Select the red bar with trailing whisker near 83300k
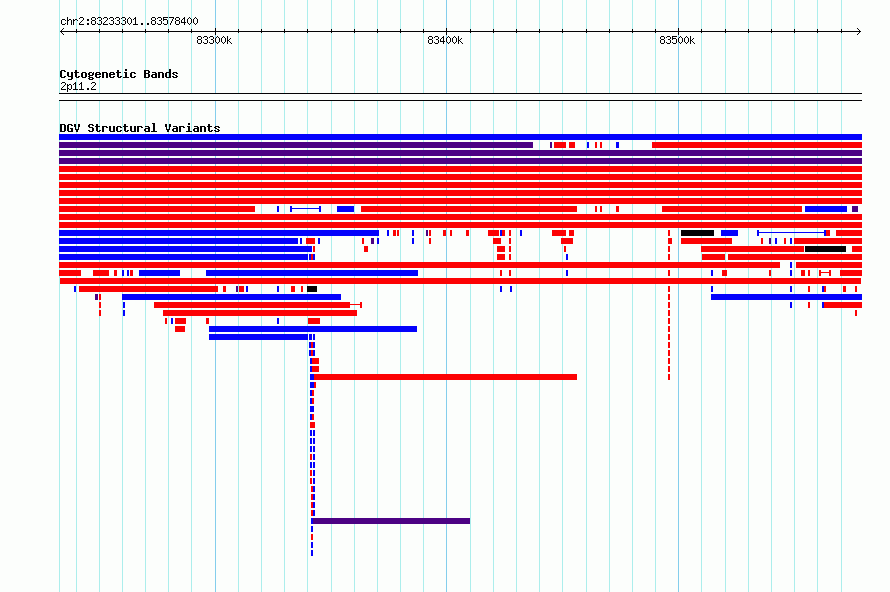 click(x=258, y=305)
